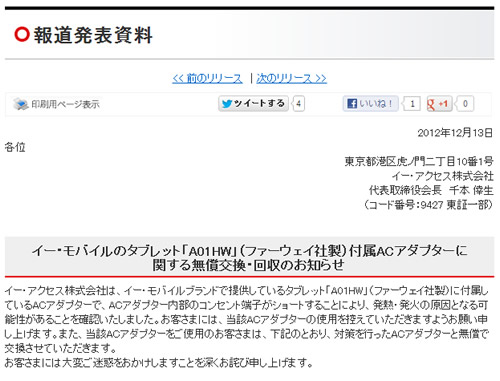Click the code line コード番号:9427 東証一部

pyautogui.click(x=428, y=205)
